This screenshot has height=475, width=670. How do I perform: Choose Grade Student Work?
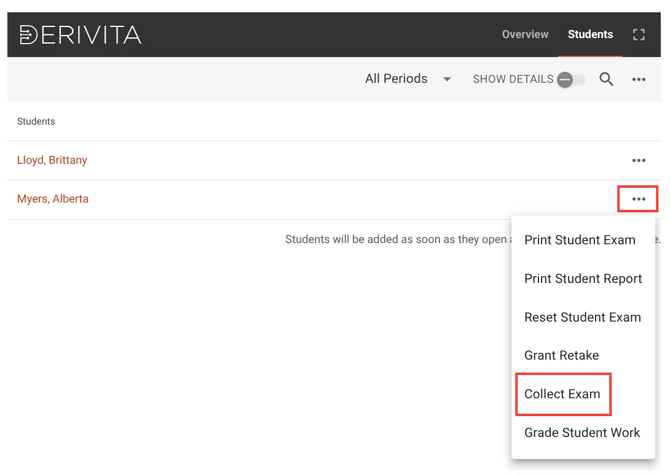click(582, 432)
